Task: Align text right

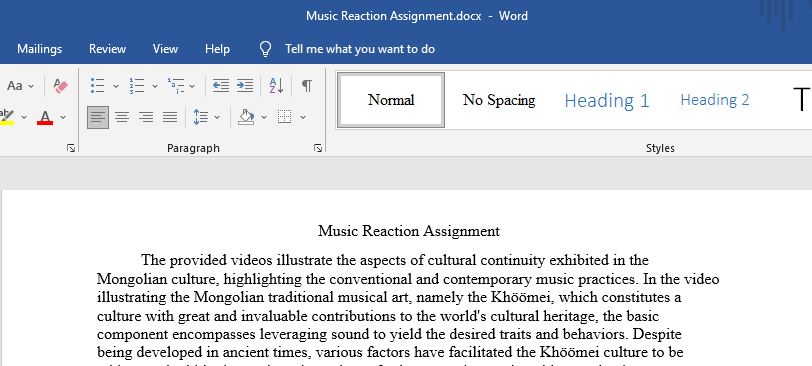Action: 146,118
